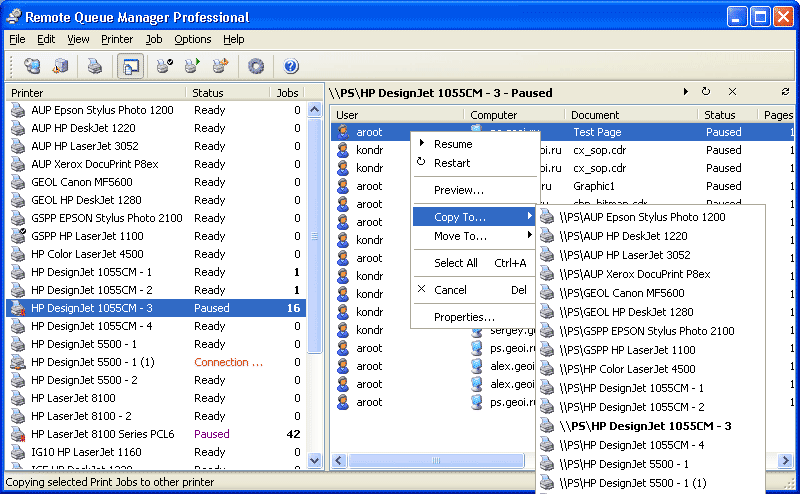Image resolution: width=800 pixels, height=494 pixels.
Task: Copy job to \\PS\GEOL Canon MF5600
Action: tap(621, 293)
